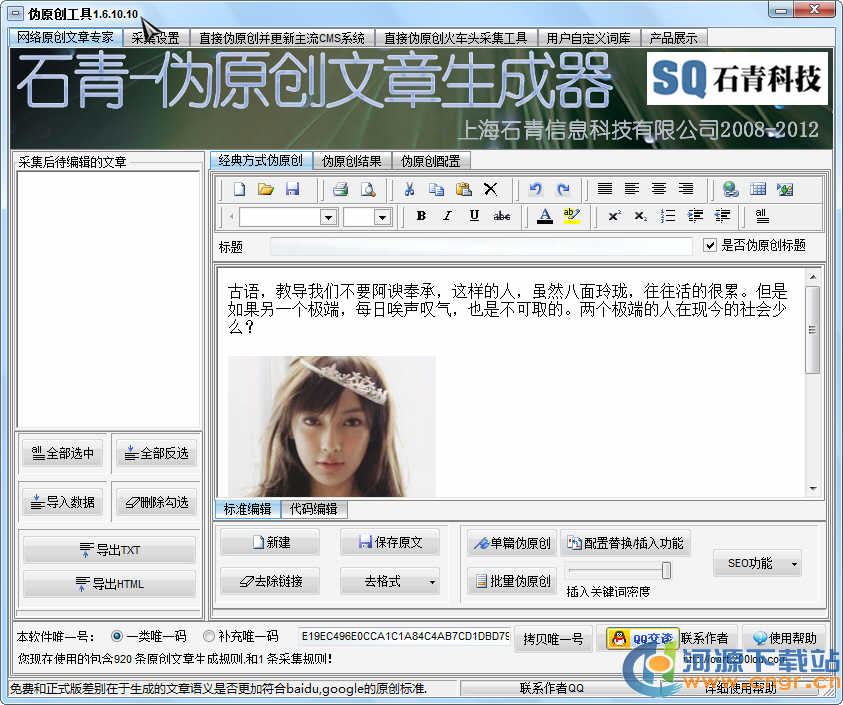This screenshot has height=705, width=843.
Task: Click the Print icon
Action: (x=340, y=189)
